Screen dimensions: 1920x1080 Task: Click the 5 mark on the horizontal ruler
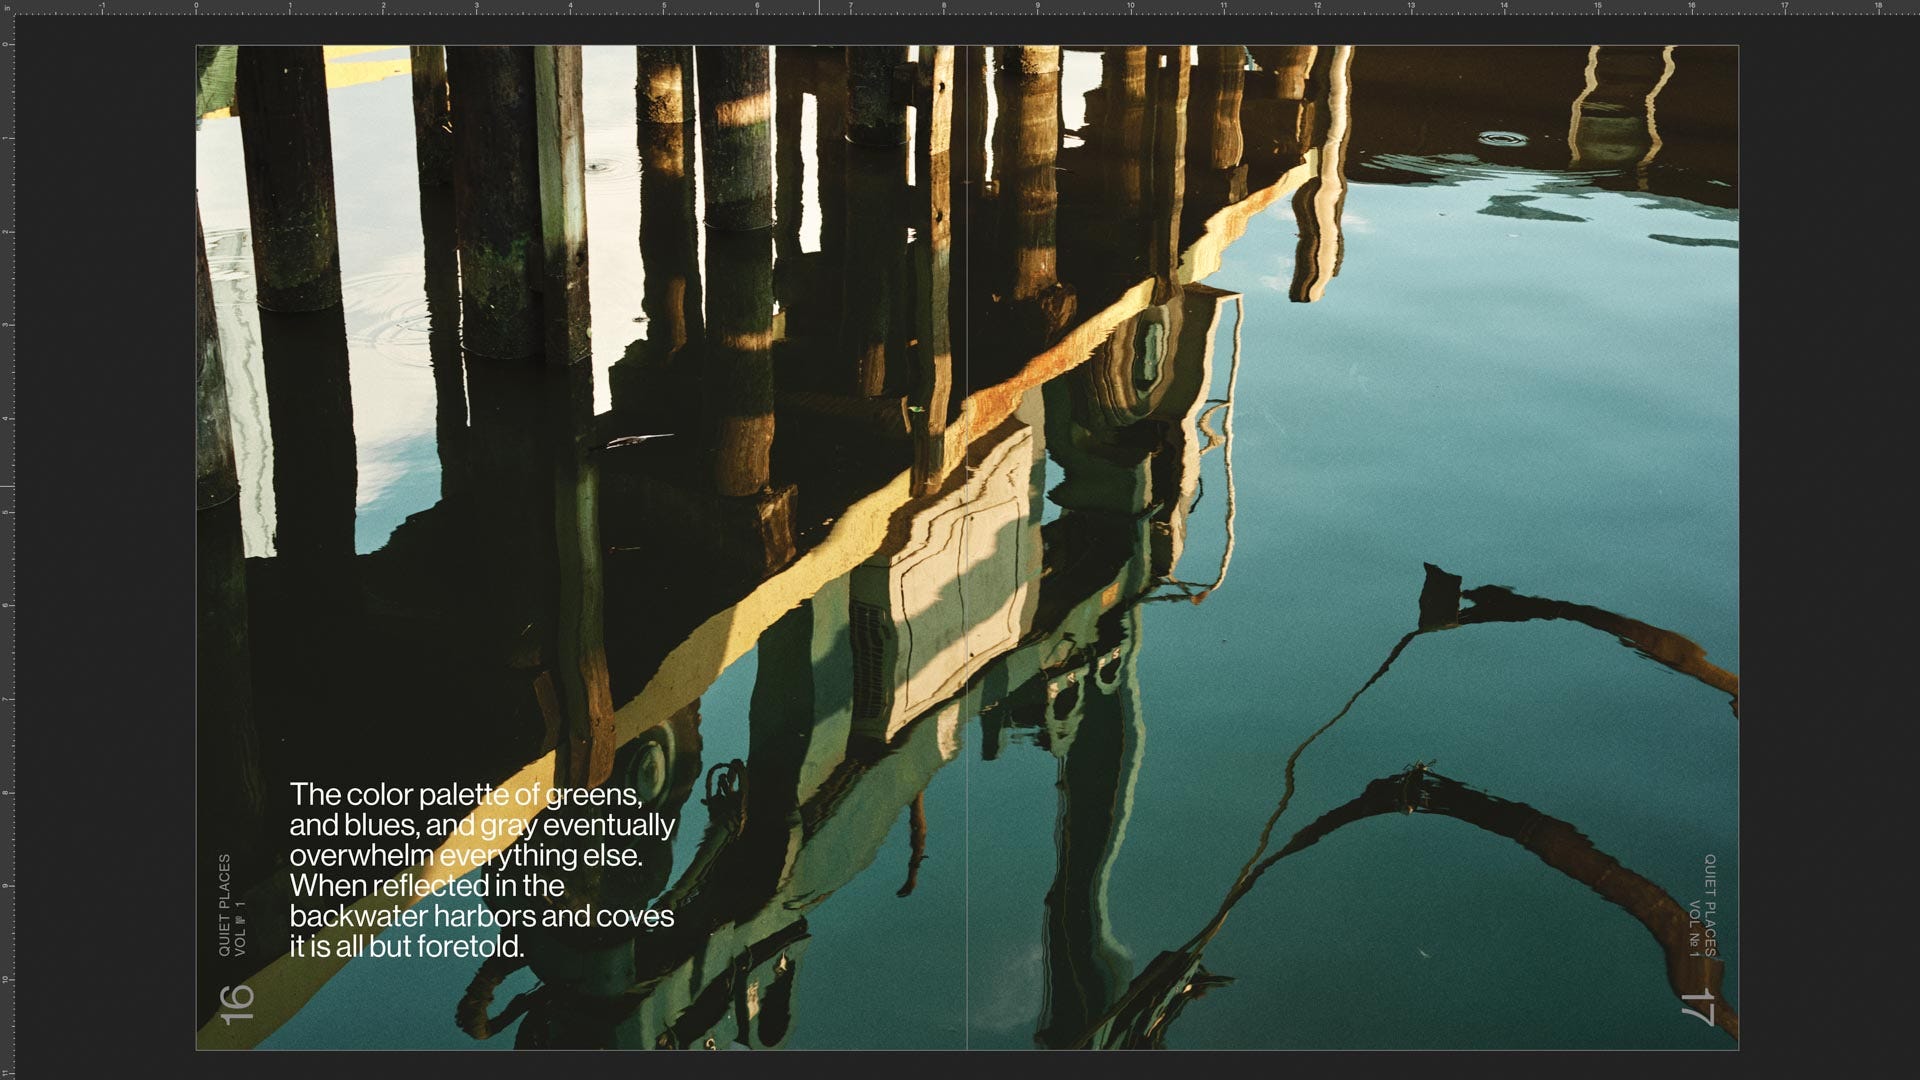[x=663, y=7]
